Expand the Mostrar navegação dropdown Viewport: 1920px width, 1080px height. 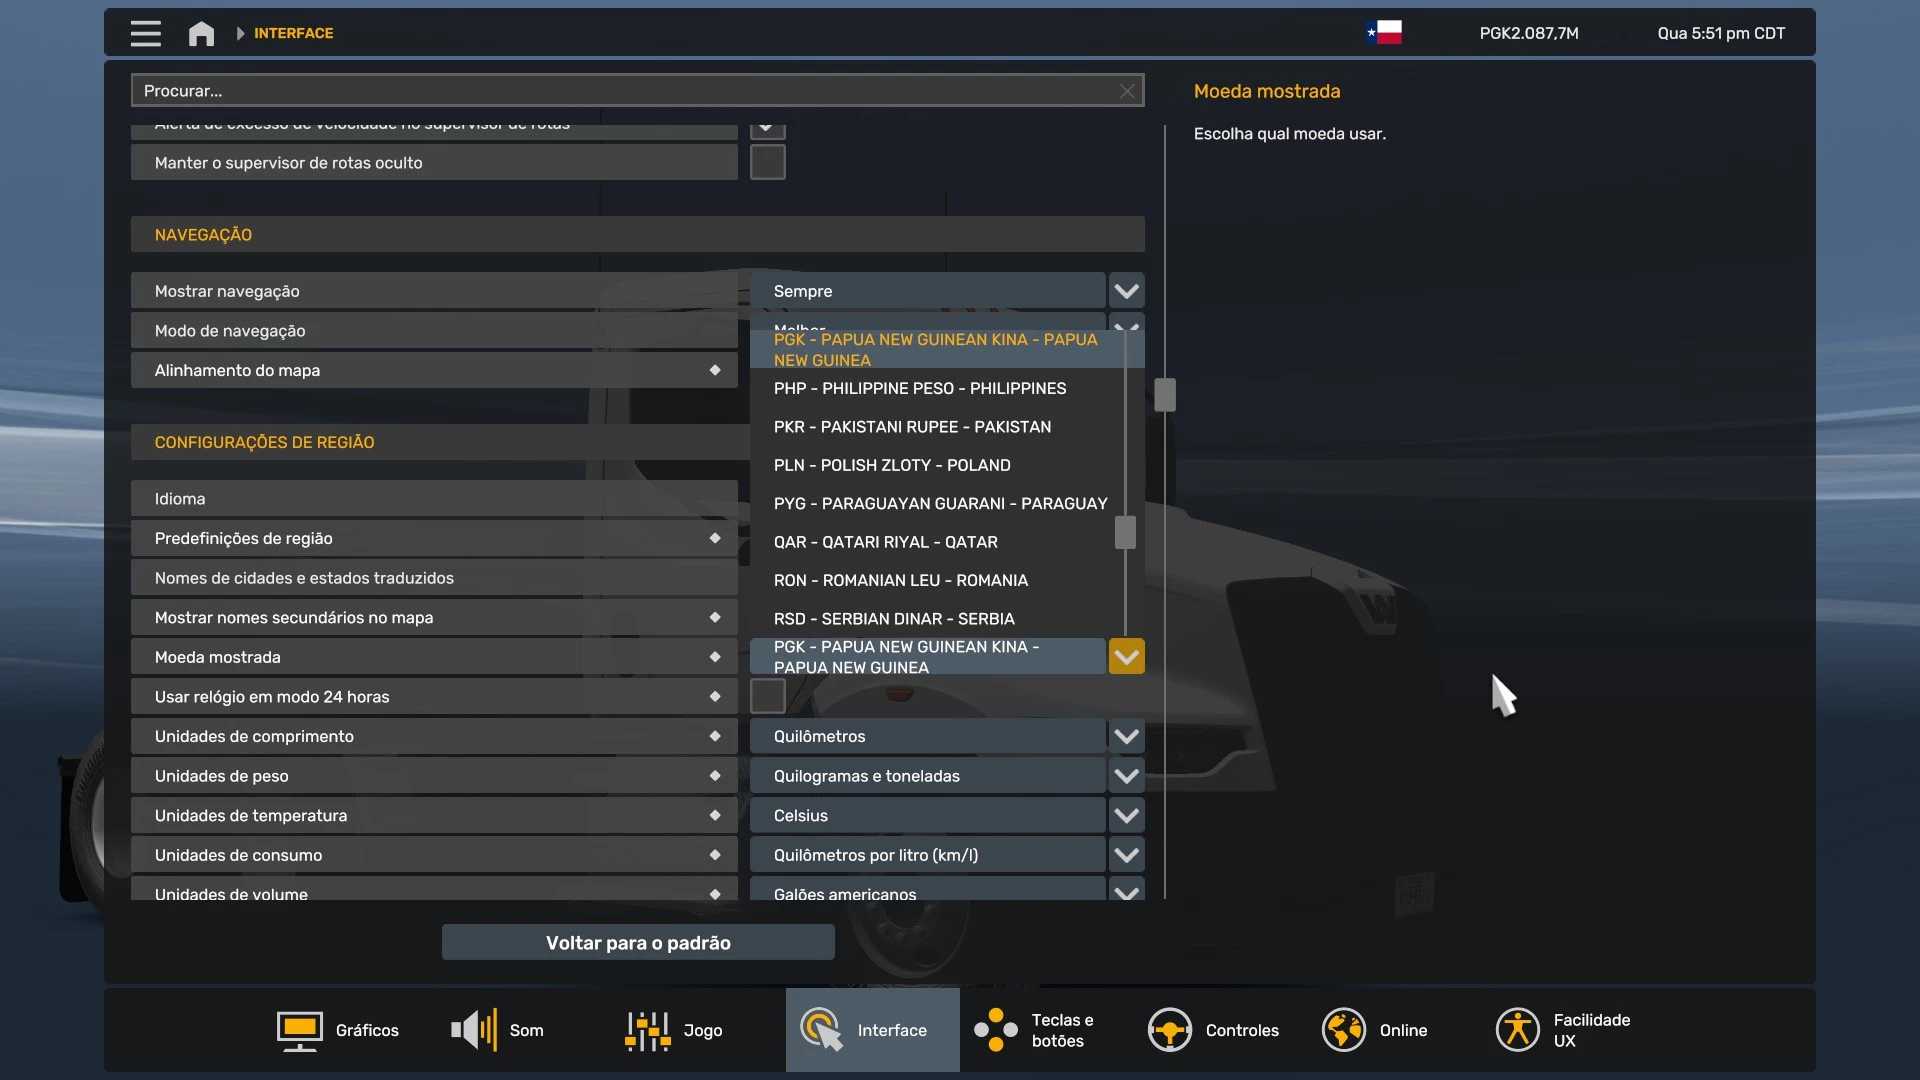[x=1126, y=291]
